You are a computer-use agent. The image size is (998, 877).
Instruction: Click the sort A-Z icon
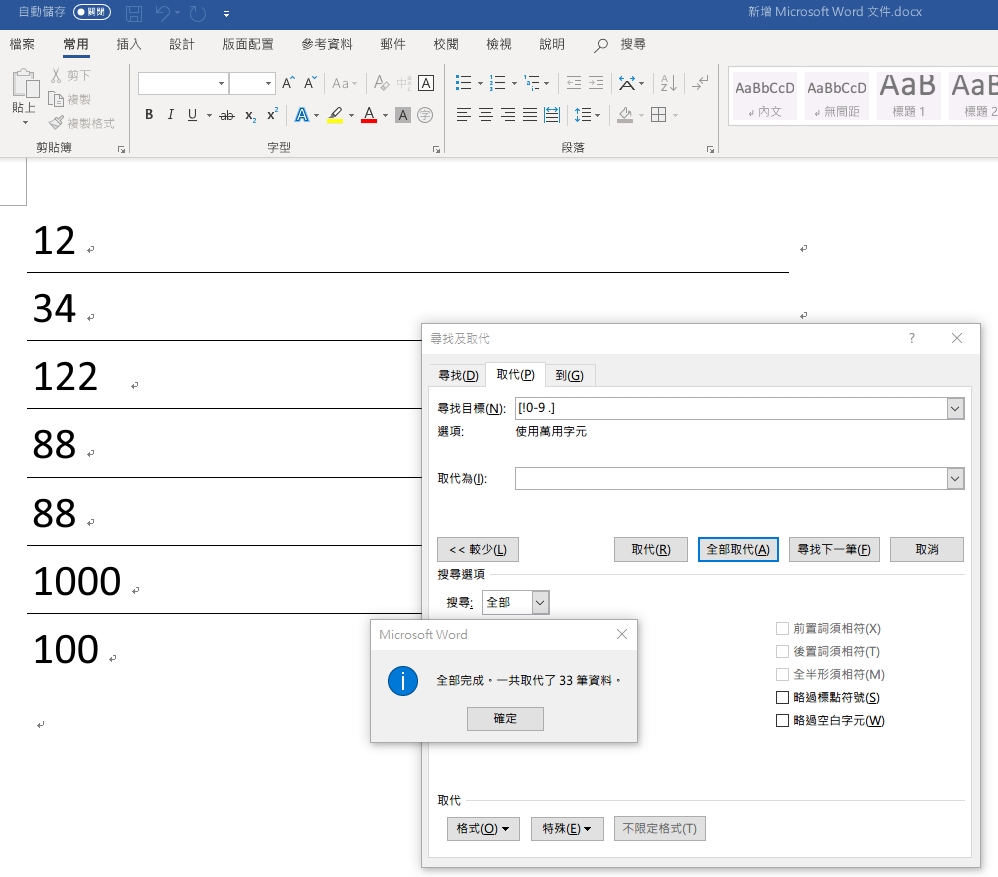[669, 83]
